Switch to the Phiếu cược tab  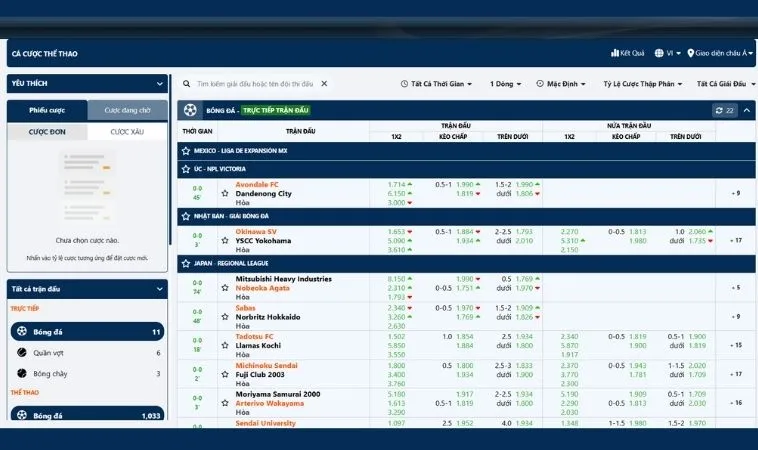pyautogui.click(x=47, y=110)
